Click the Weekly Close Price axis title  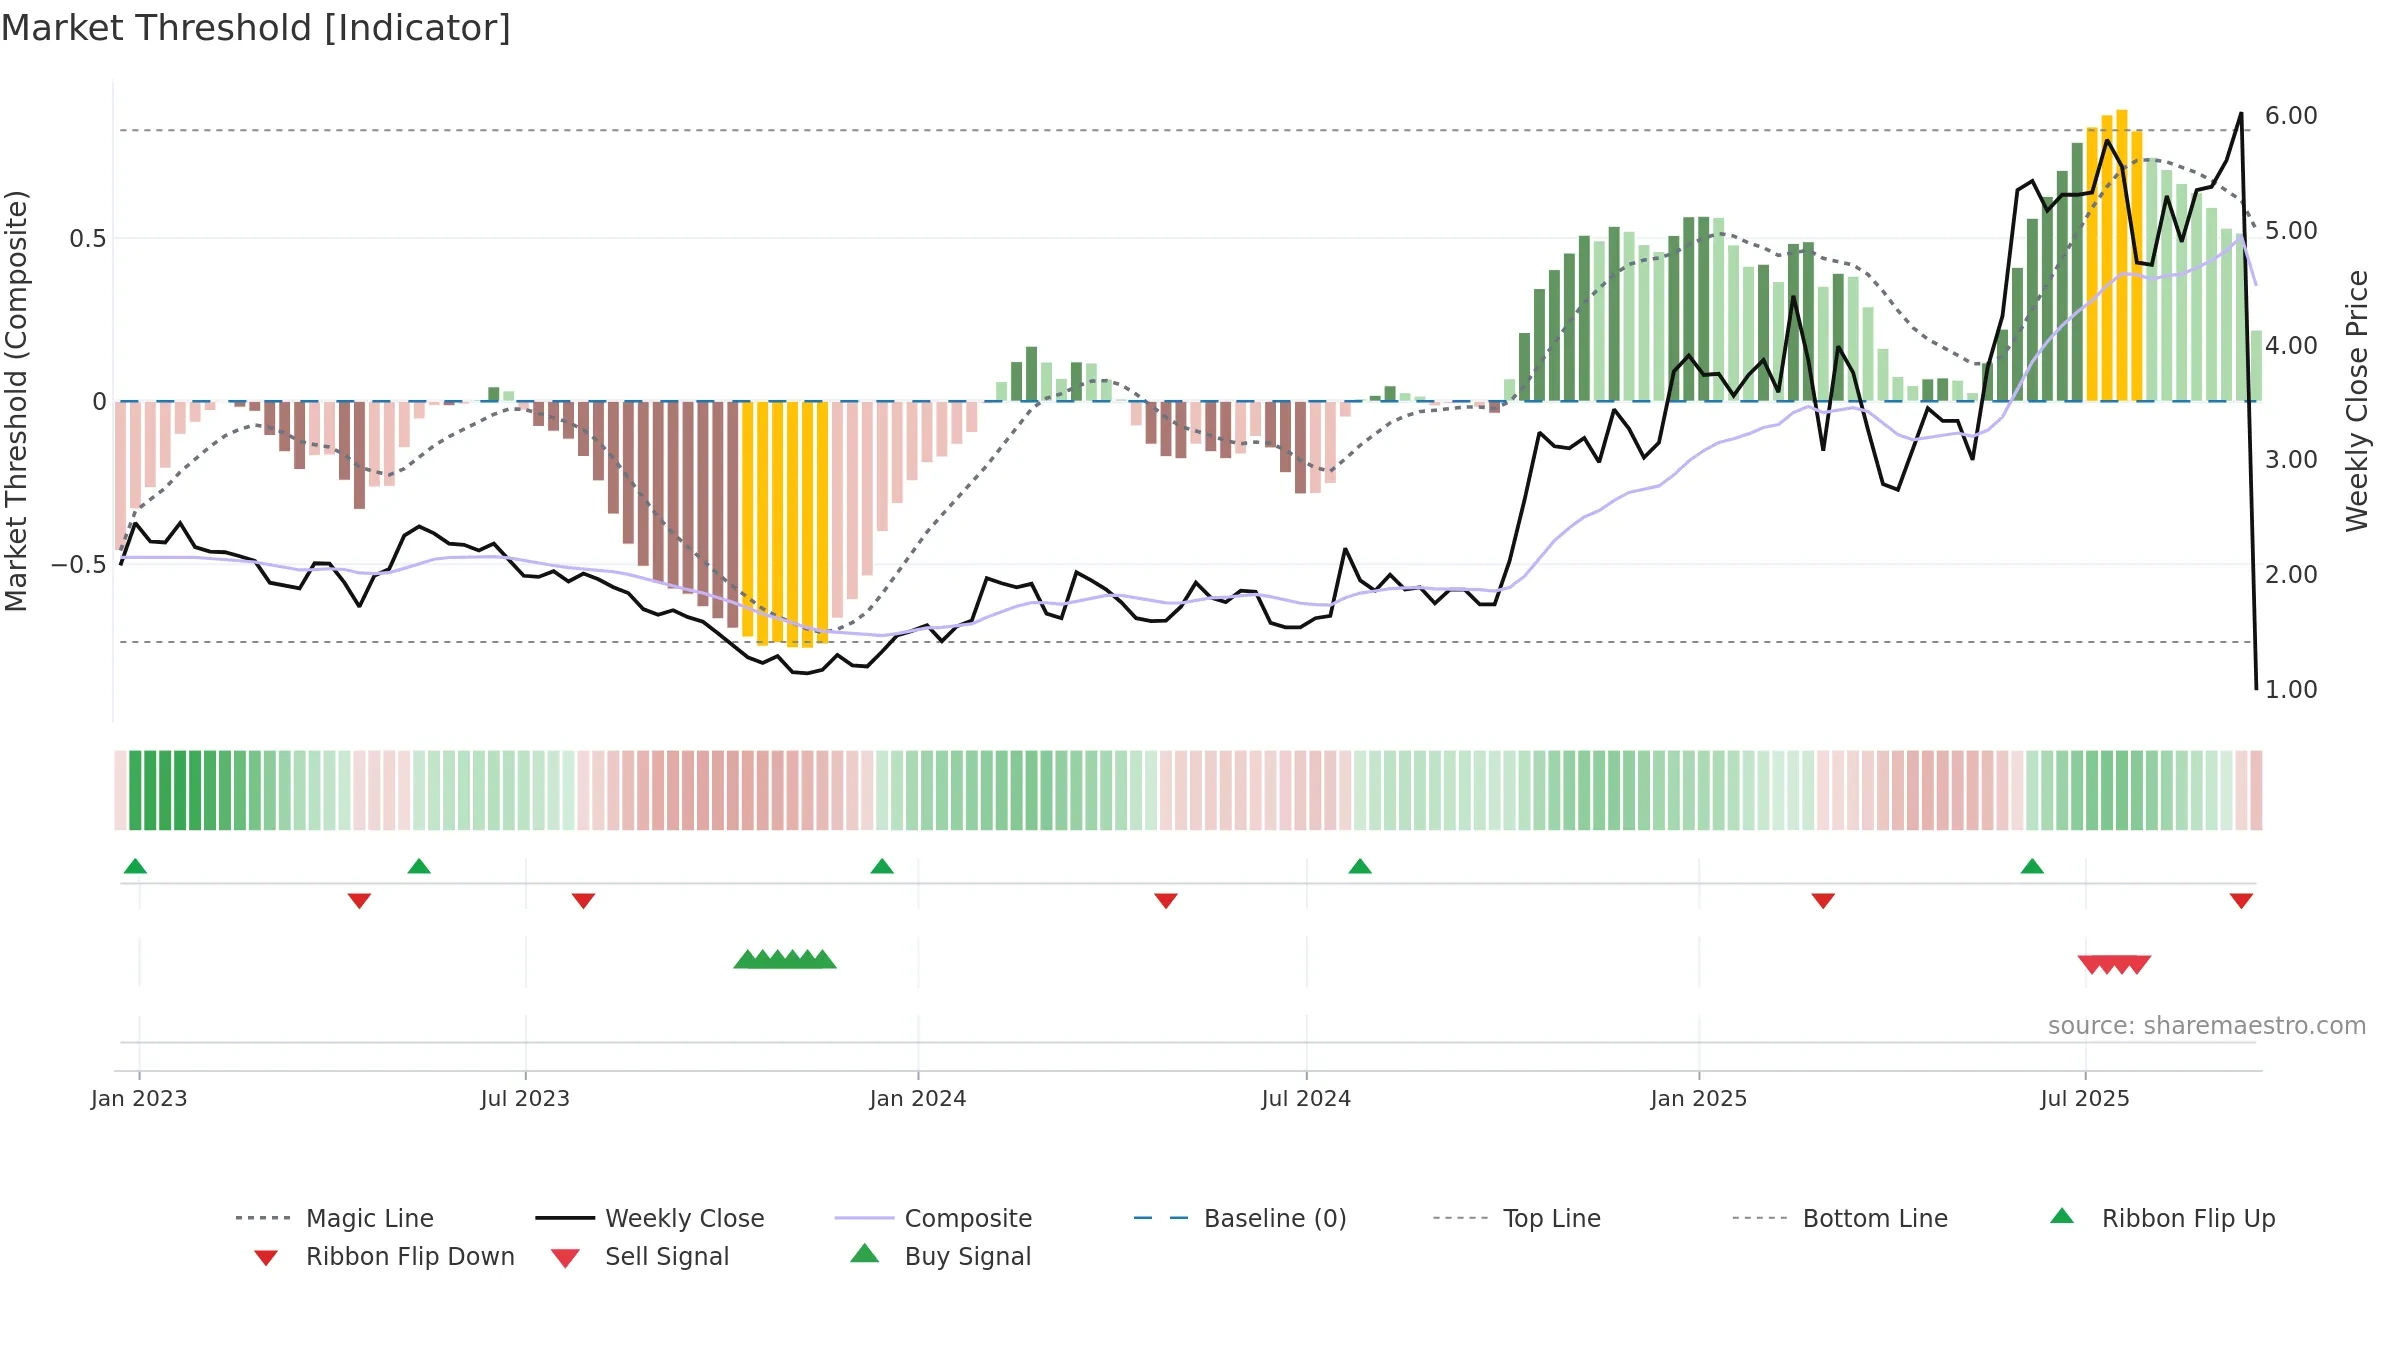(x=2357, y=401)
